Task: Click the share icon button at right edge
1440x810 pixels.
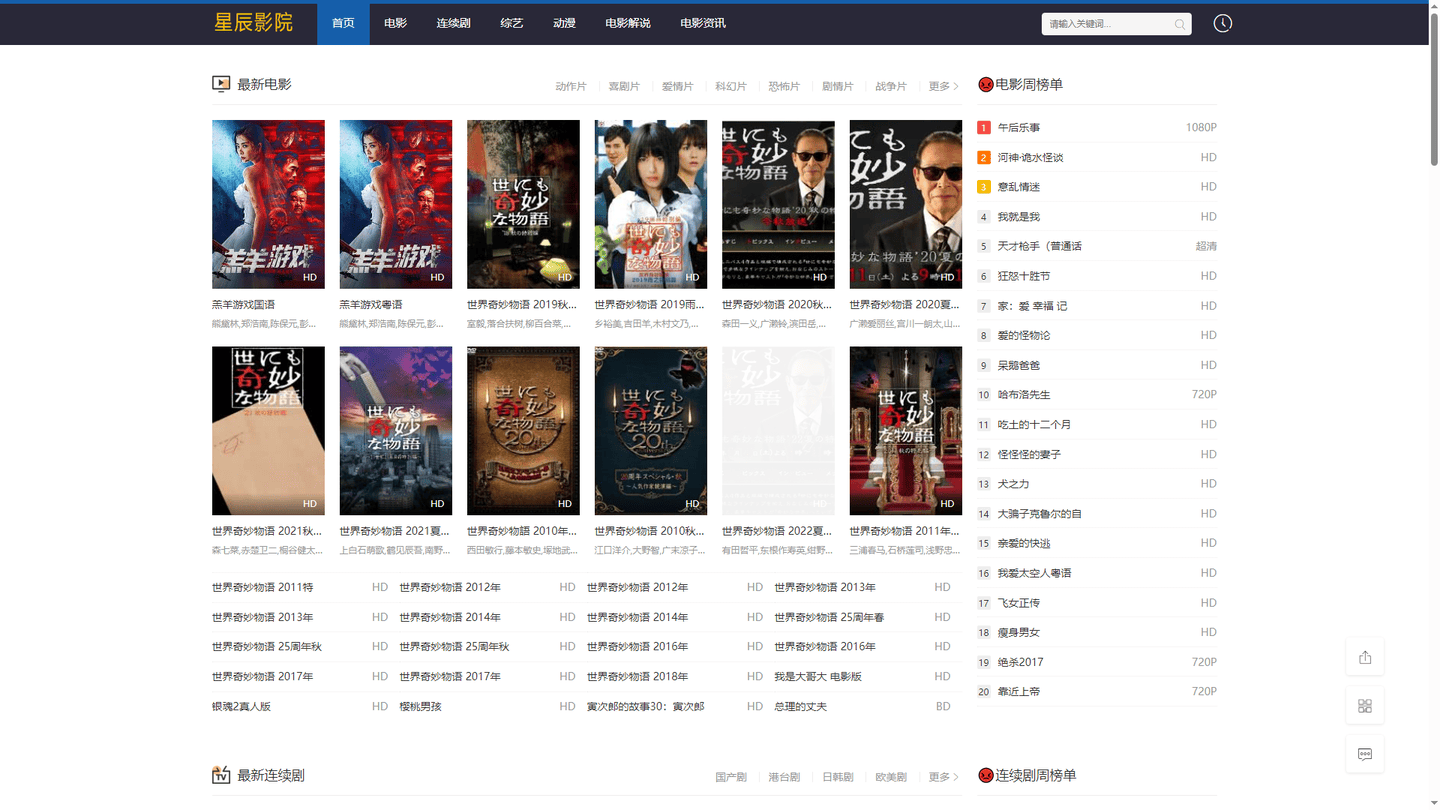Action: coord(1365,657)
